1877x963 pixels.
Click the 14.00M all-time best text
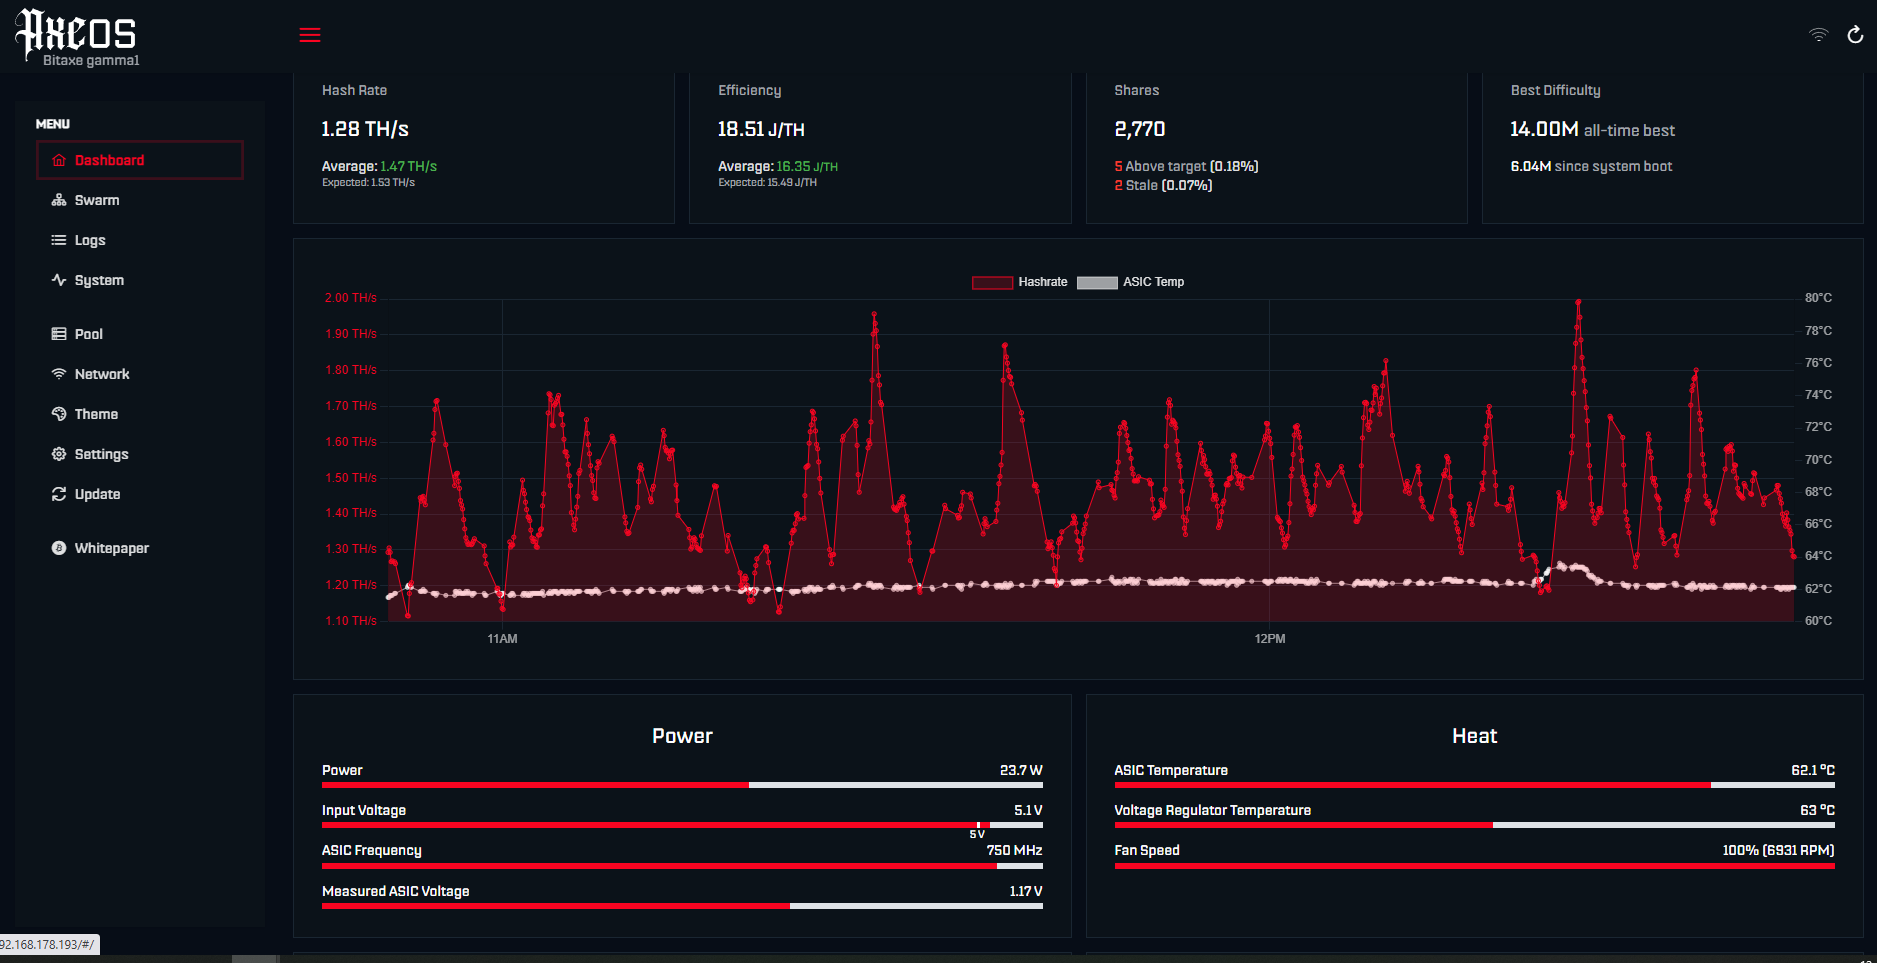click(1592, 130)
